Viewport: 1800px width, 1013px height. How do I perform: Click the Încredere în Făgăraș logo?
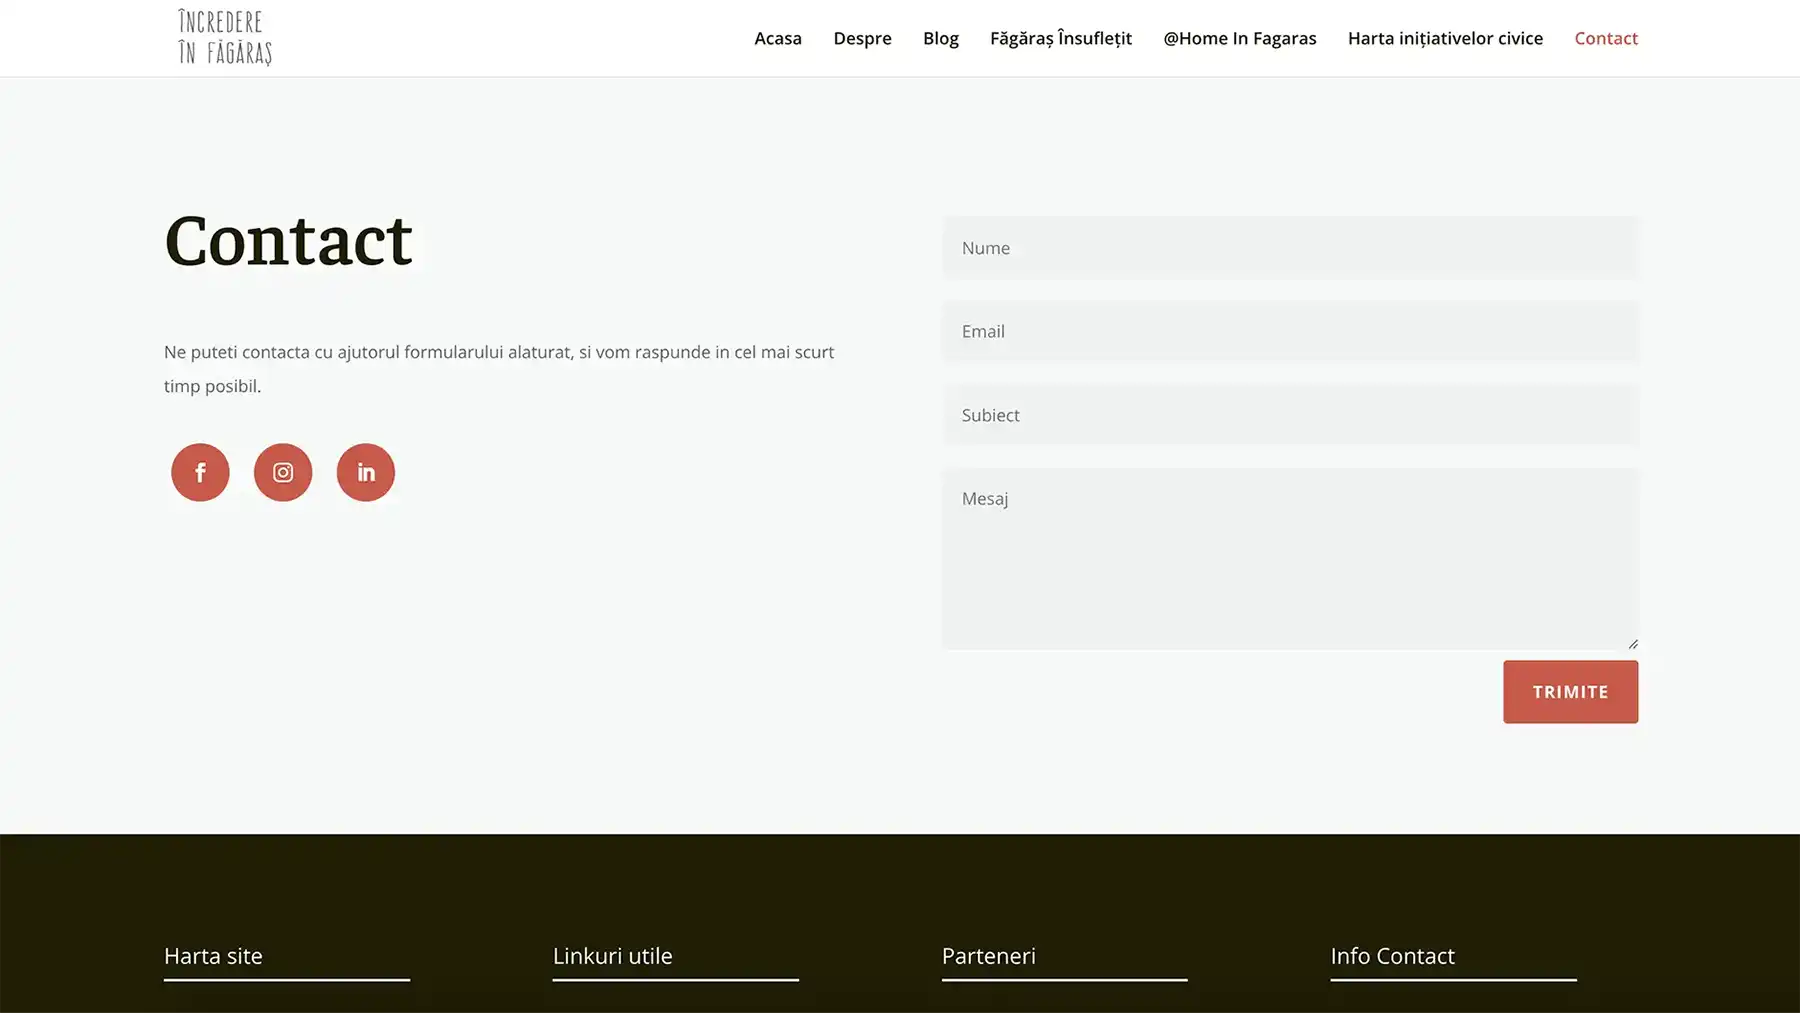tap(225, 38)
